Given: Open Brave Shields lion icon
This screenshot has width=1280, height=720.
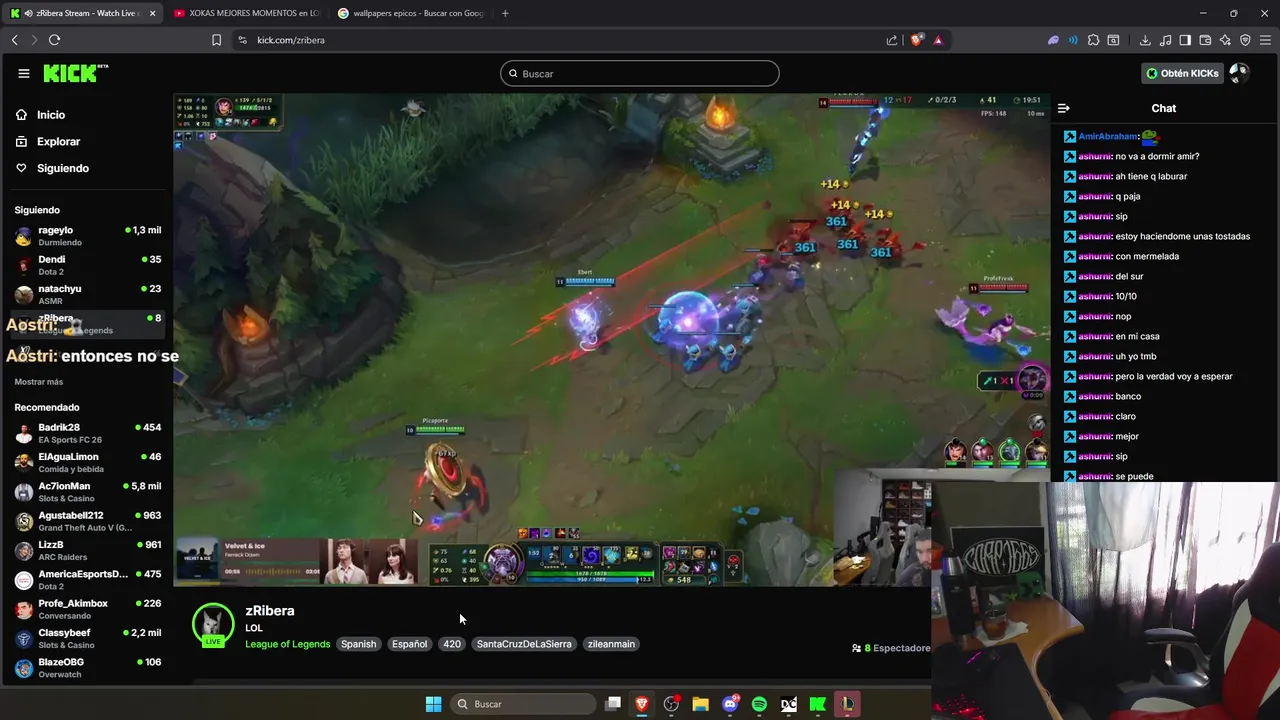Looking at the screenshot, I should 916,40.
